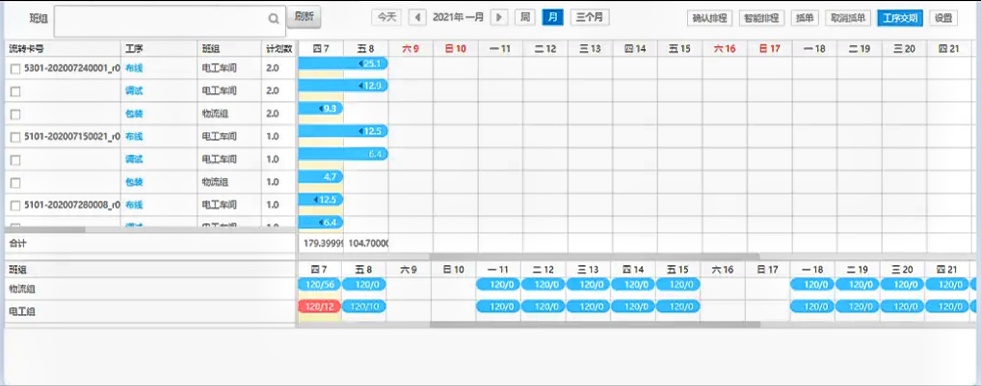Check the box for 5301-202007240001 row

coord(16,68)
